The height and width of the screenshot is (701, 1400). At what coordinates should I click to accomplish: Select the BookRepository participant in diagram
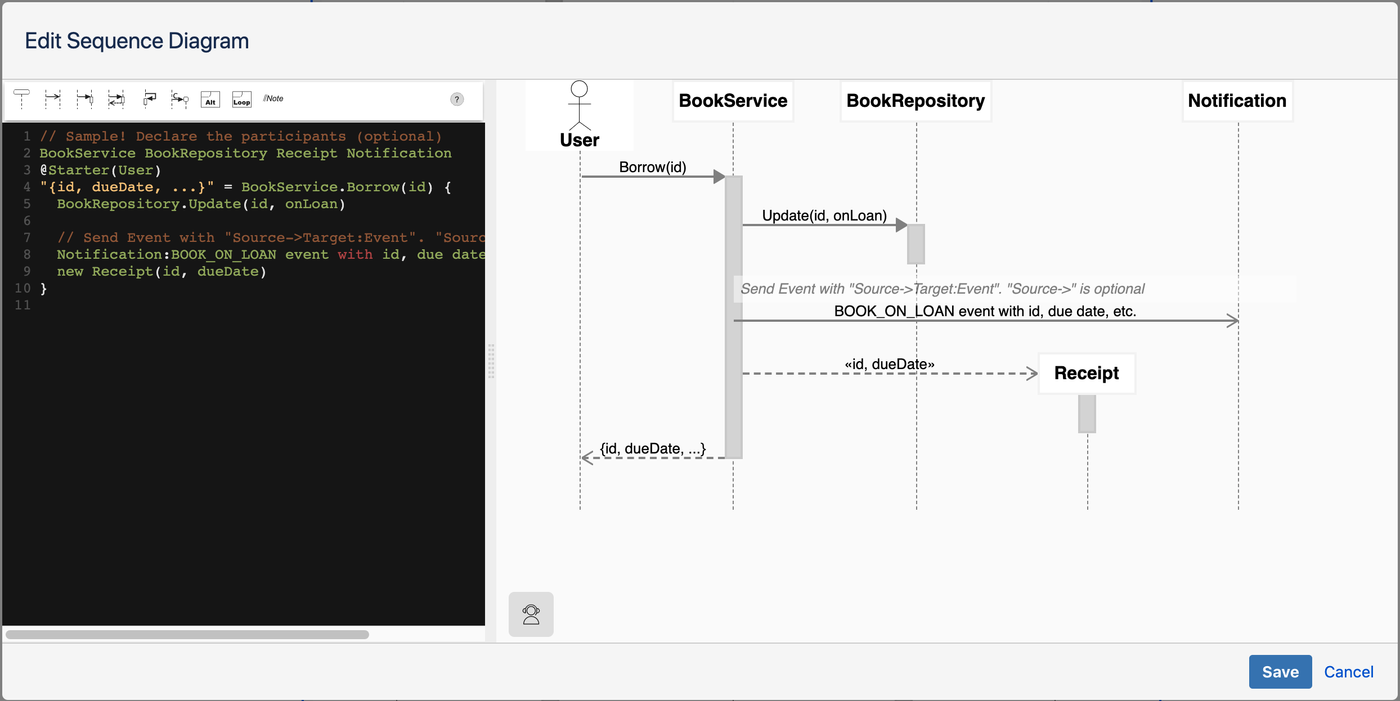[915, 101]
